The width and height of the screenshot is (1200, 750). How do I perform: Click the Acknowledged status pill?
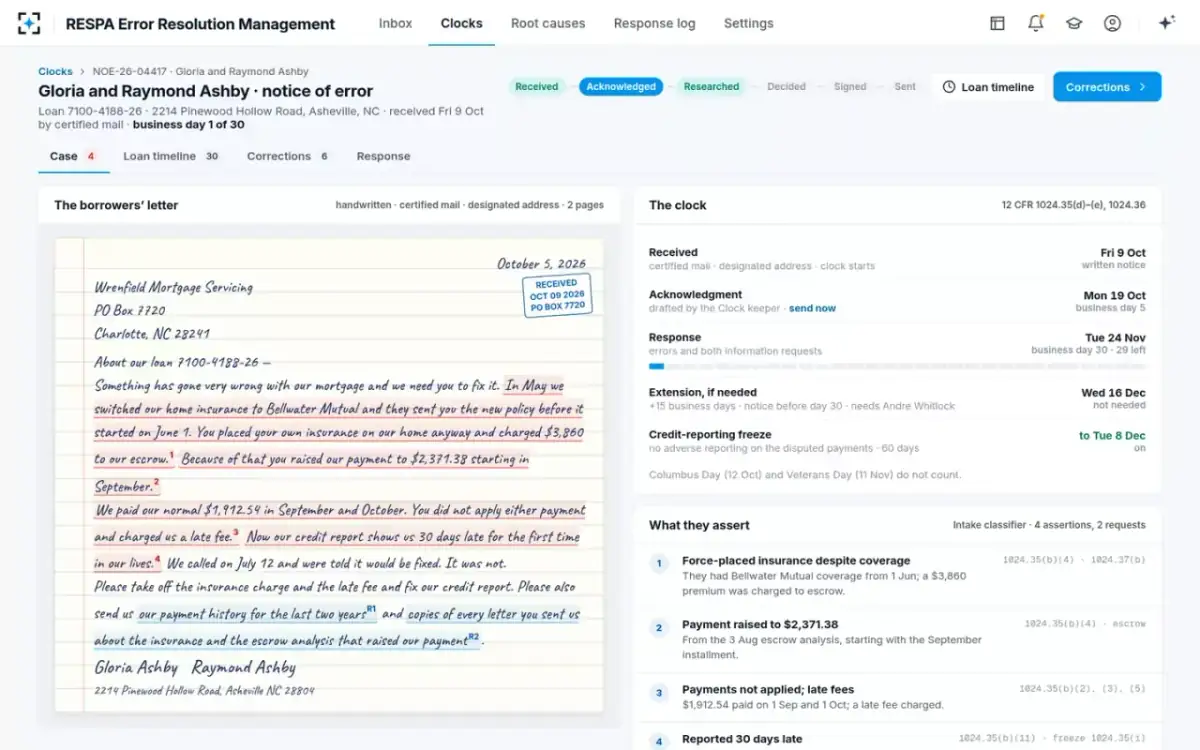click(621, 87)
